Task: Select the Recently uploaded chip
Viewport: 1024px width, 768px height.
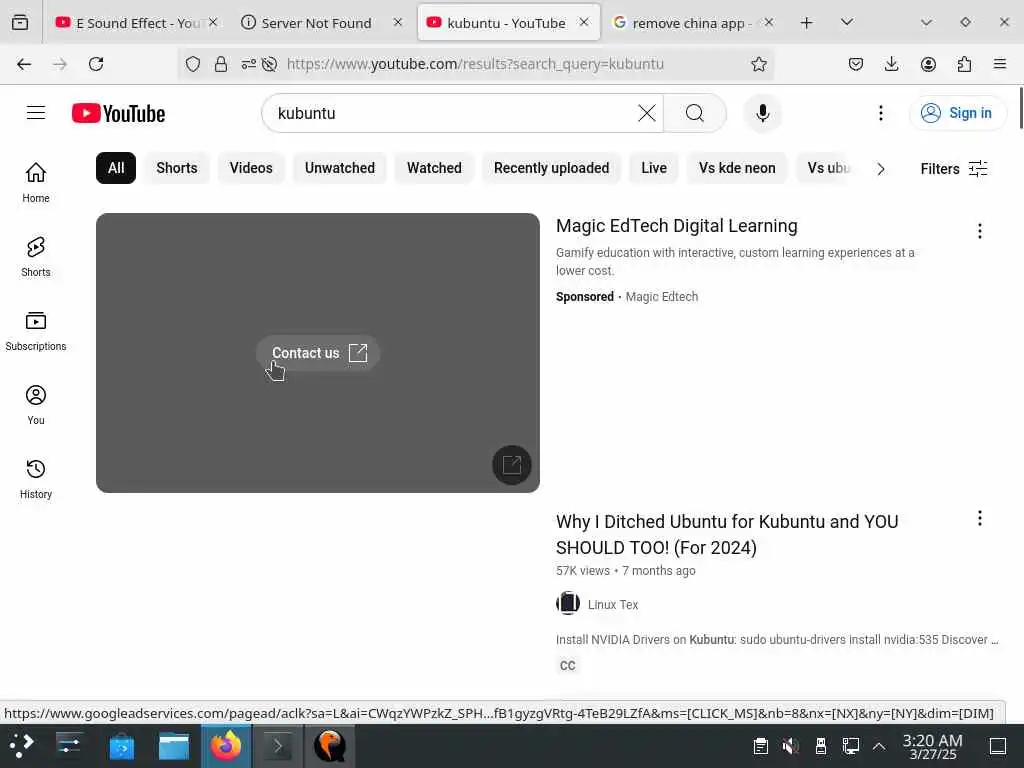Action: coord(551,168)
